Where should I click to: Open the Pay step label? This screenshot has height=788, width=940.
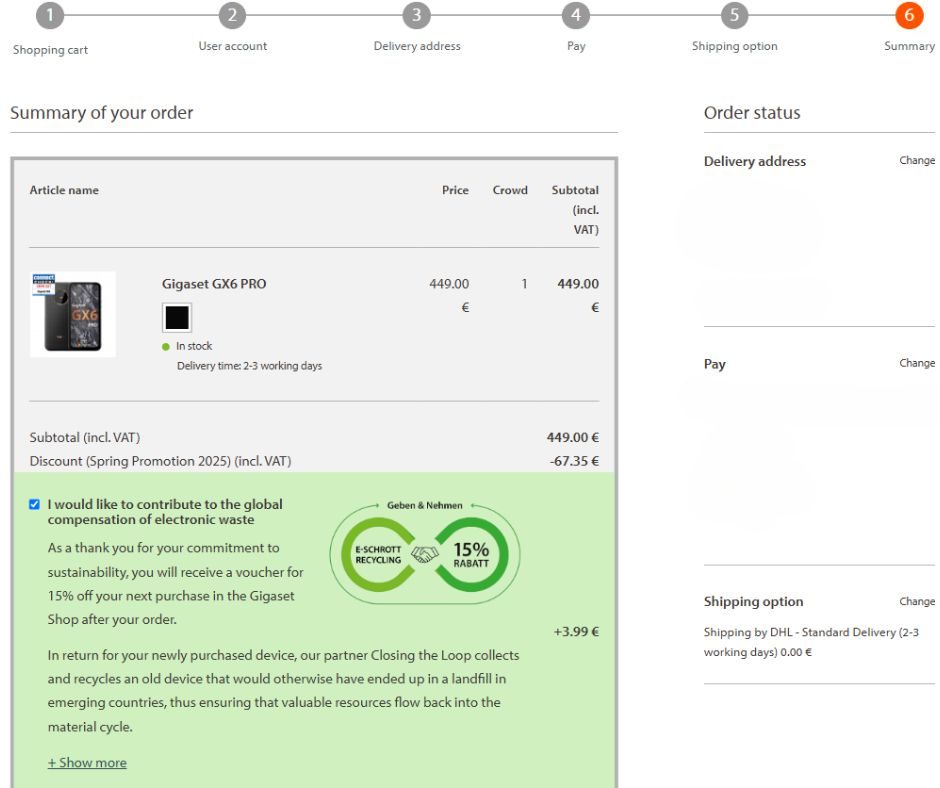pyautogui.click(x=576, y=47)
